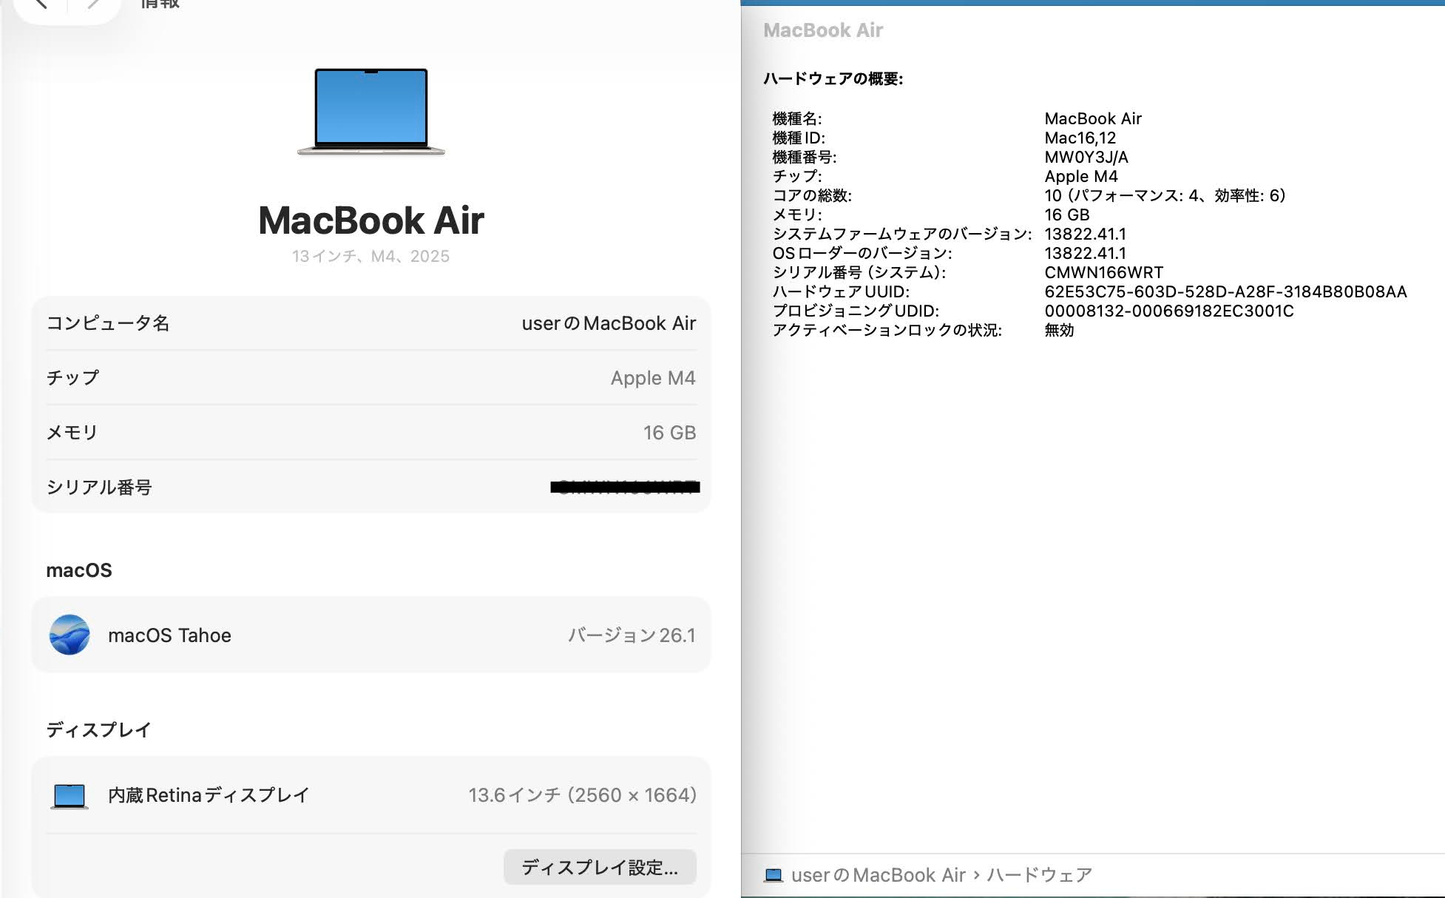Open ディスプレイ設定... button
The width and height of the screenshot is (1445, 898).
pyautogui.click(x=600, y=867)
